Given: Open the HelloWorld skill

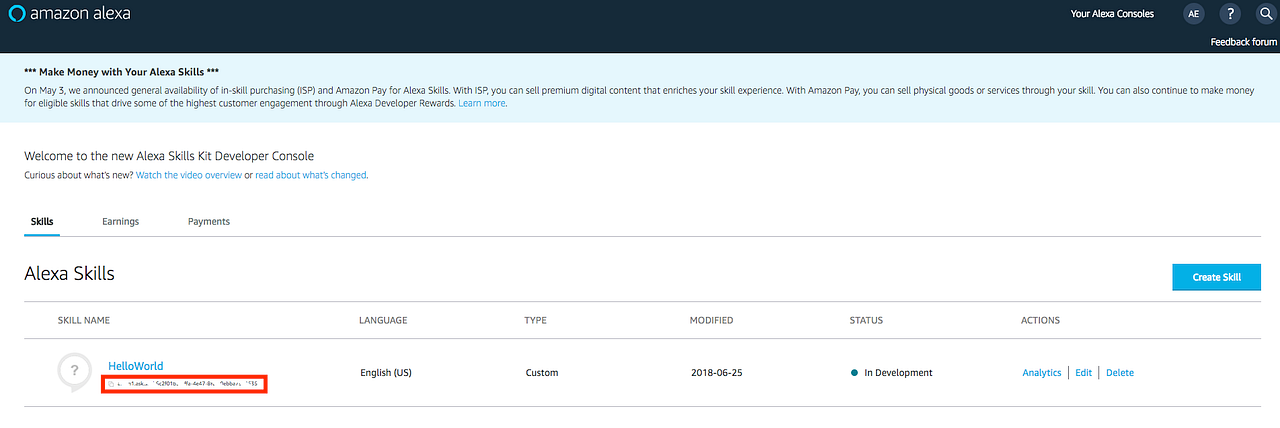Looking at the screenshot, I should pyautogui.click(x=136, y=366).
